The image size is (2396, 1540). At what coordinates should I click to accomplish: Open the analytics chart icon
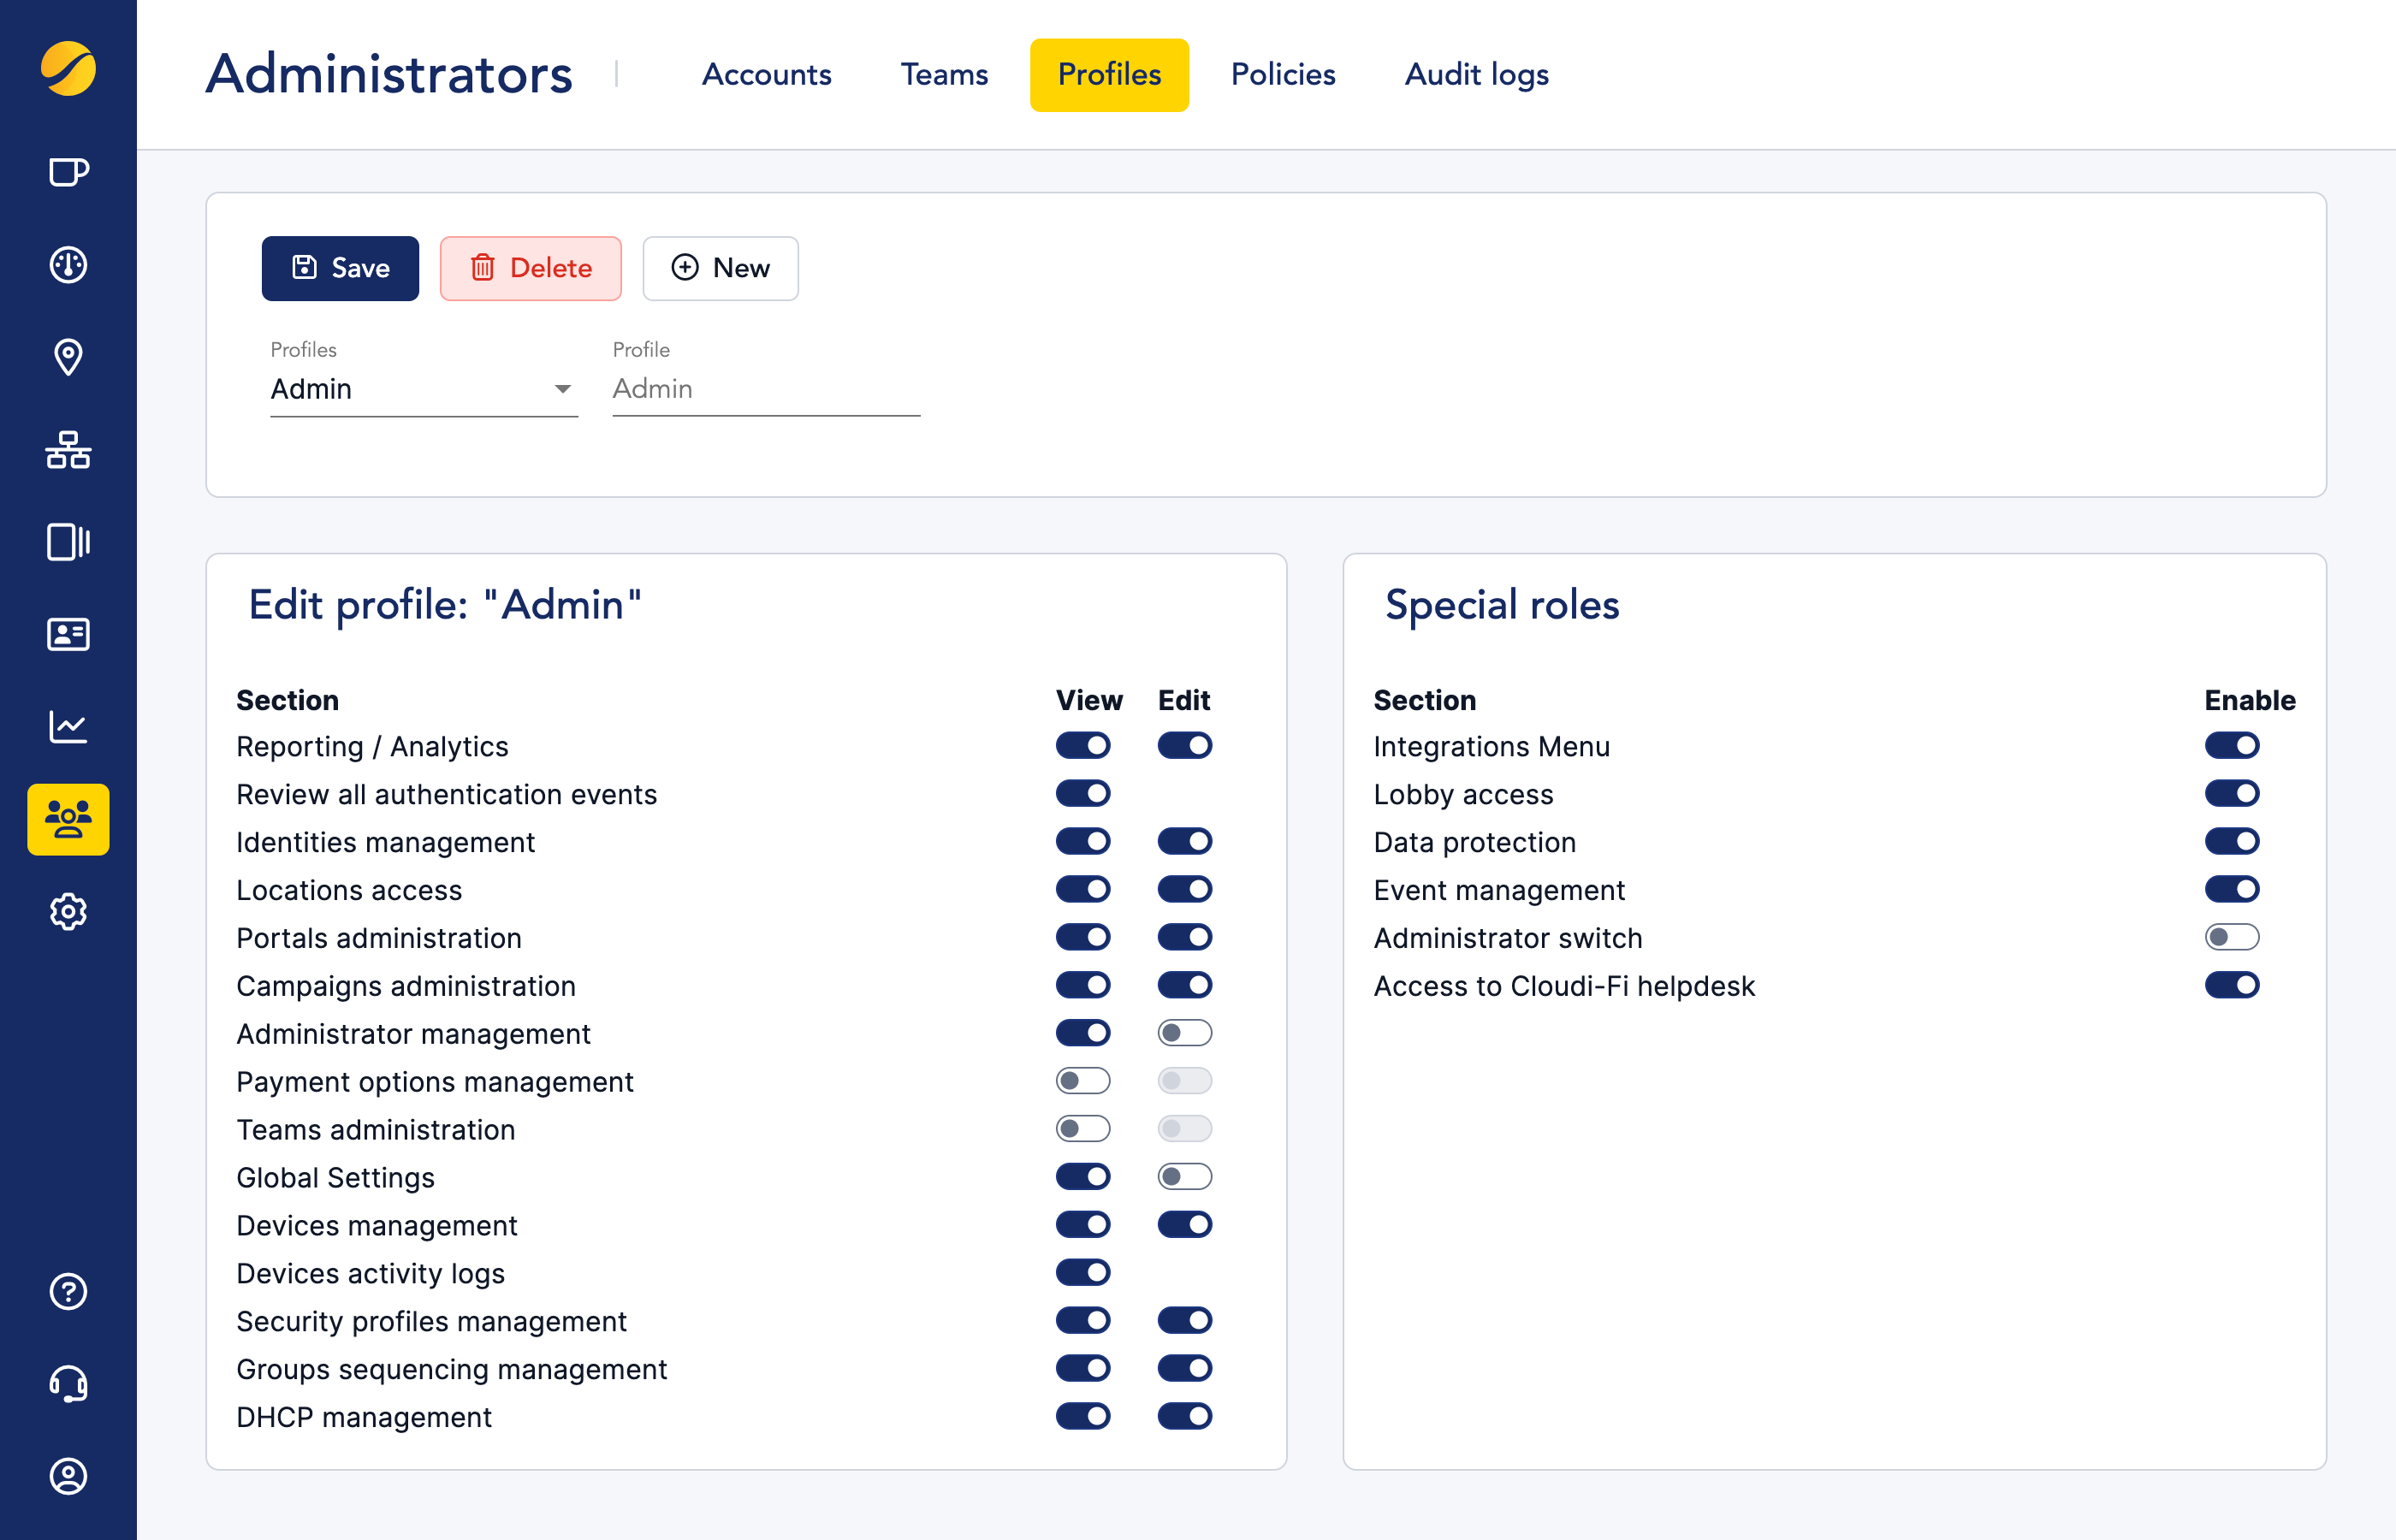(x=67, y=726)
